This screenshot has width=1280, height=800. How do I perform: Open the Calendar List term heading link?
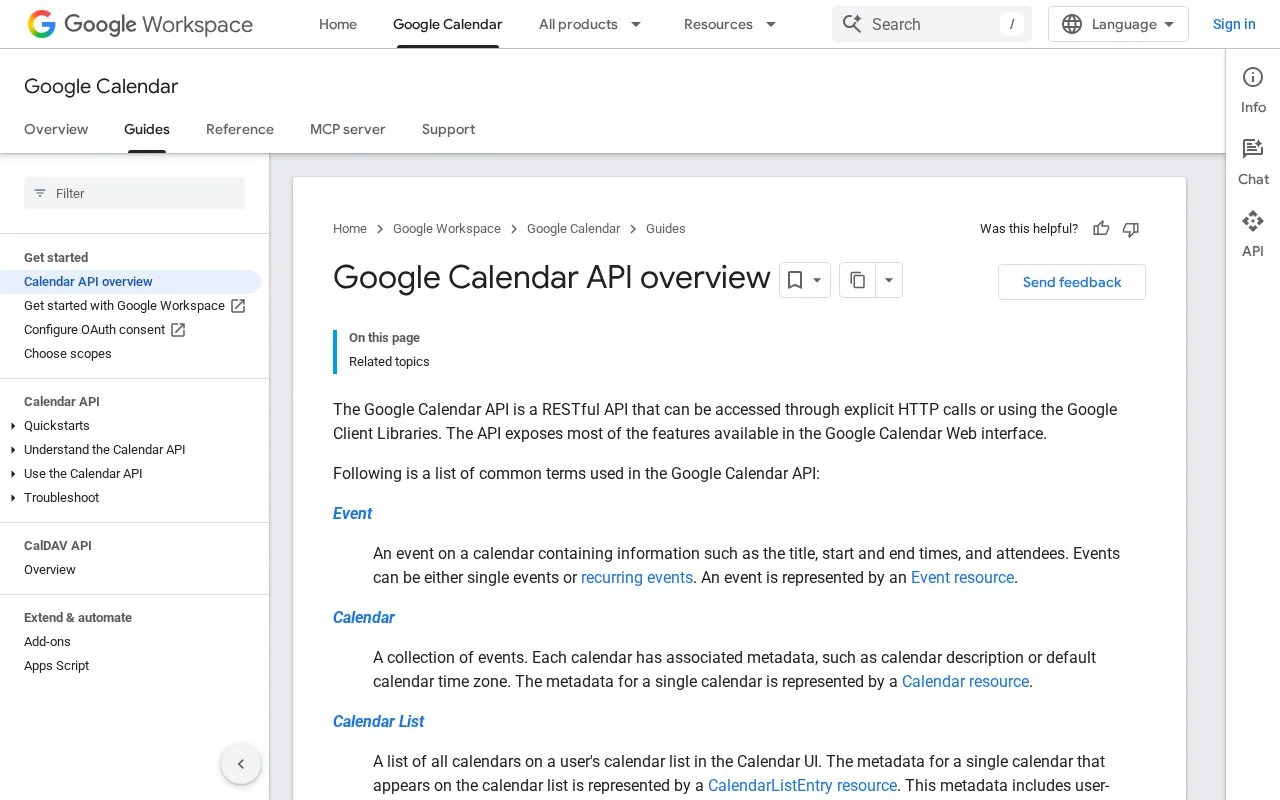point(379,721)
